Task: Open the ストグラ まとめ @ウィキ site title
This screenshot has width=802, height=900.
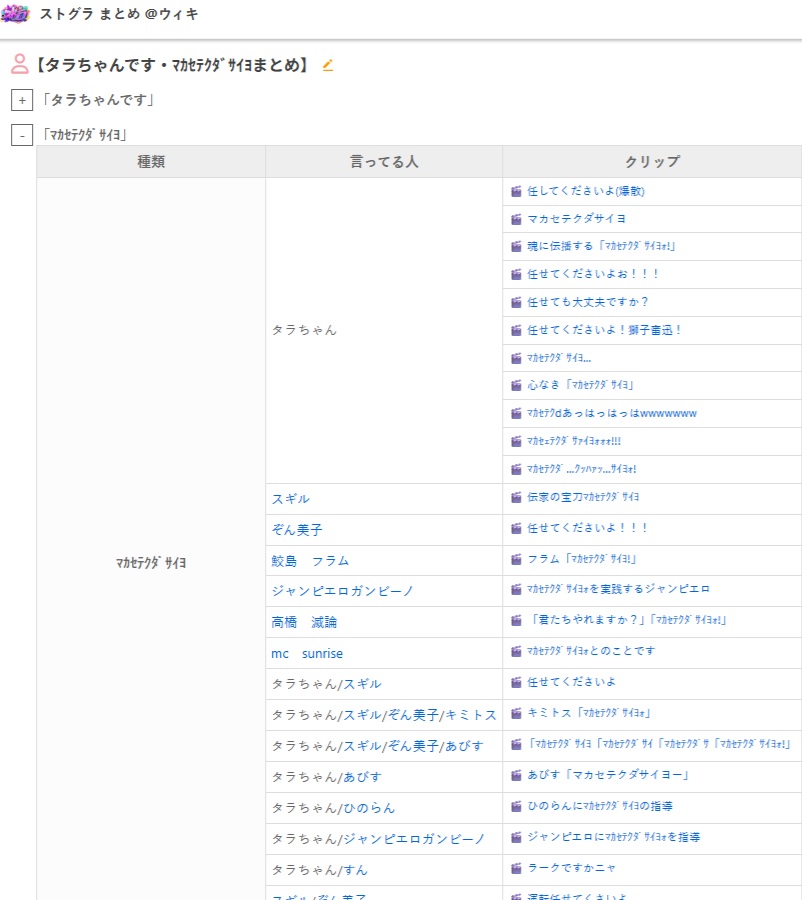Action: (x=119, y=14)
